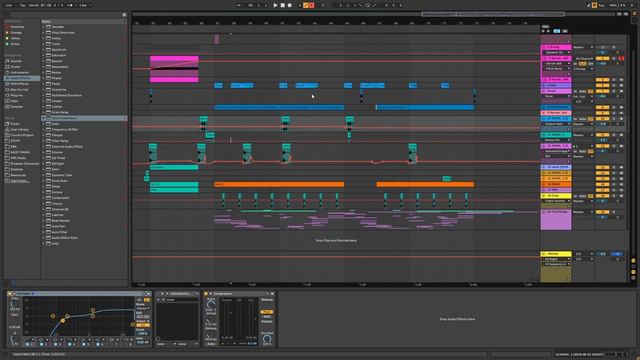This screenshot has width=640, height=360.
Task: Click the Reverb device folder icon
Action: pyautogui.click(x=49, y=61)
